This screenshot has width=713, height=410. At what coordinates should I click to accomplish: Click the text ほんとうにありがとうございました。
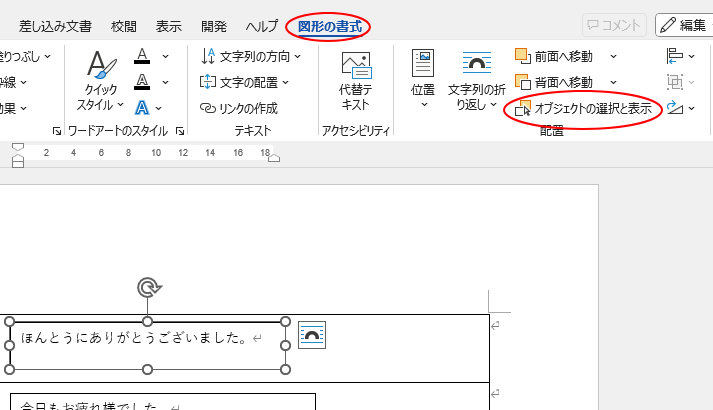tap(134, 338)
